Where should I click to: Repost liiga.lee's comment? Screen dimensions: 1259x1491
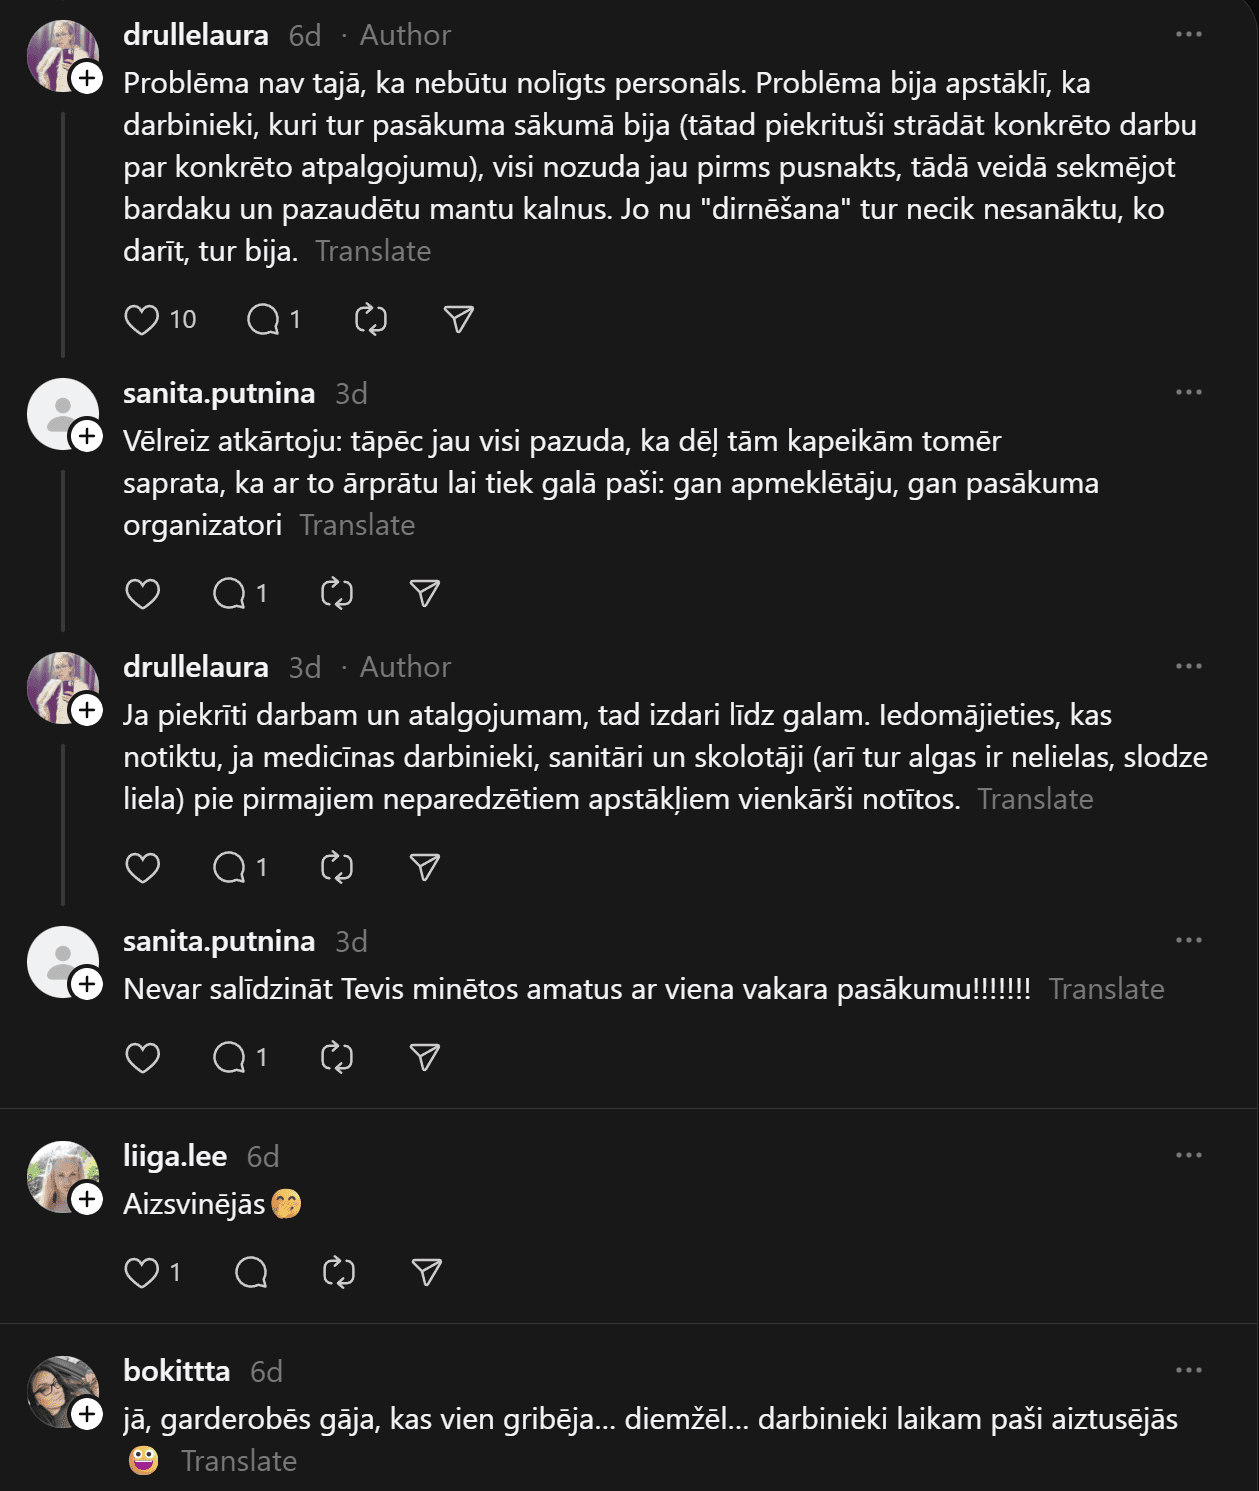tap(339, 1273)
